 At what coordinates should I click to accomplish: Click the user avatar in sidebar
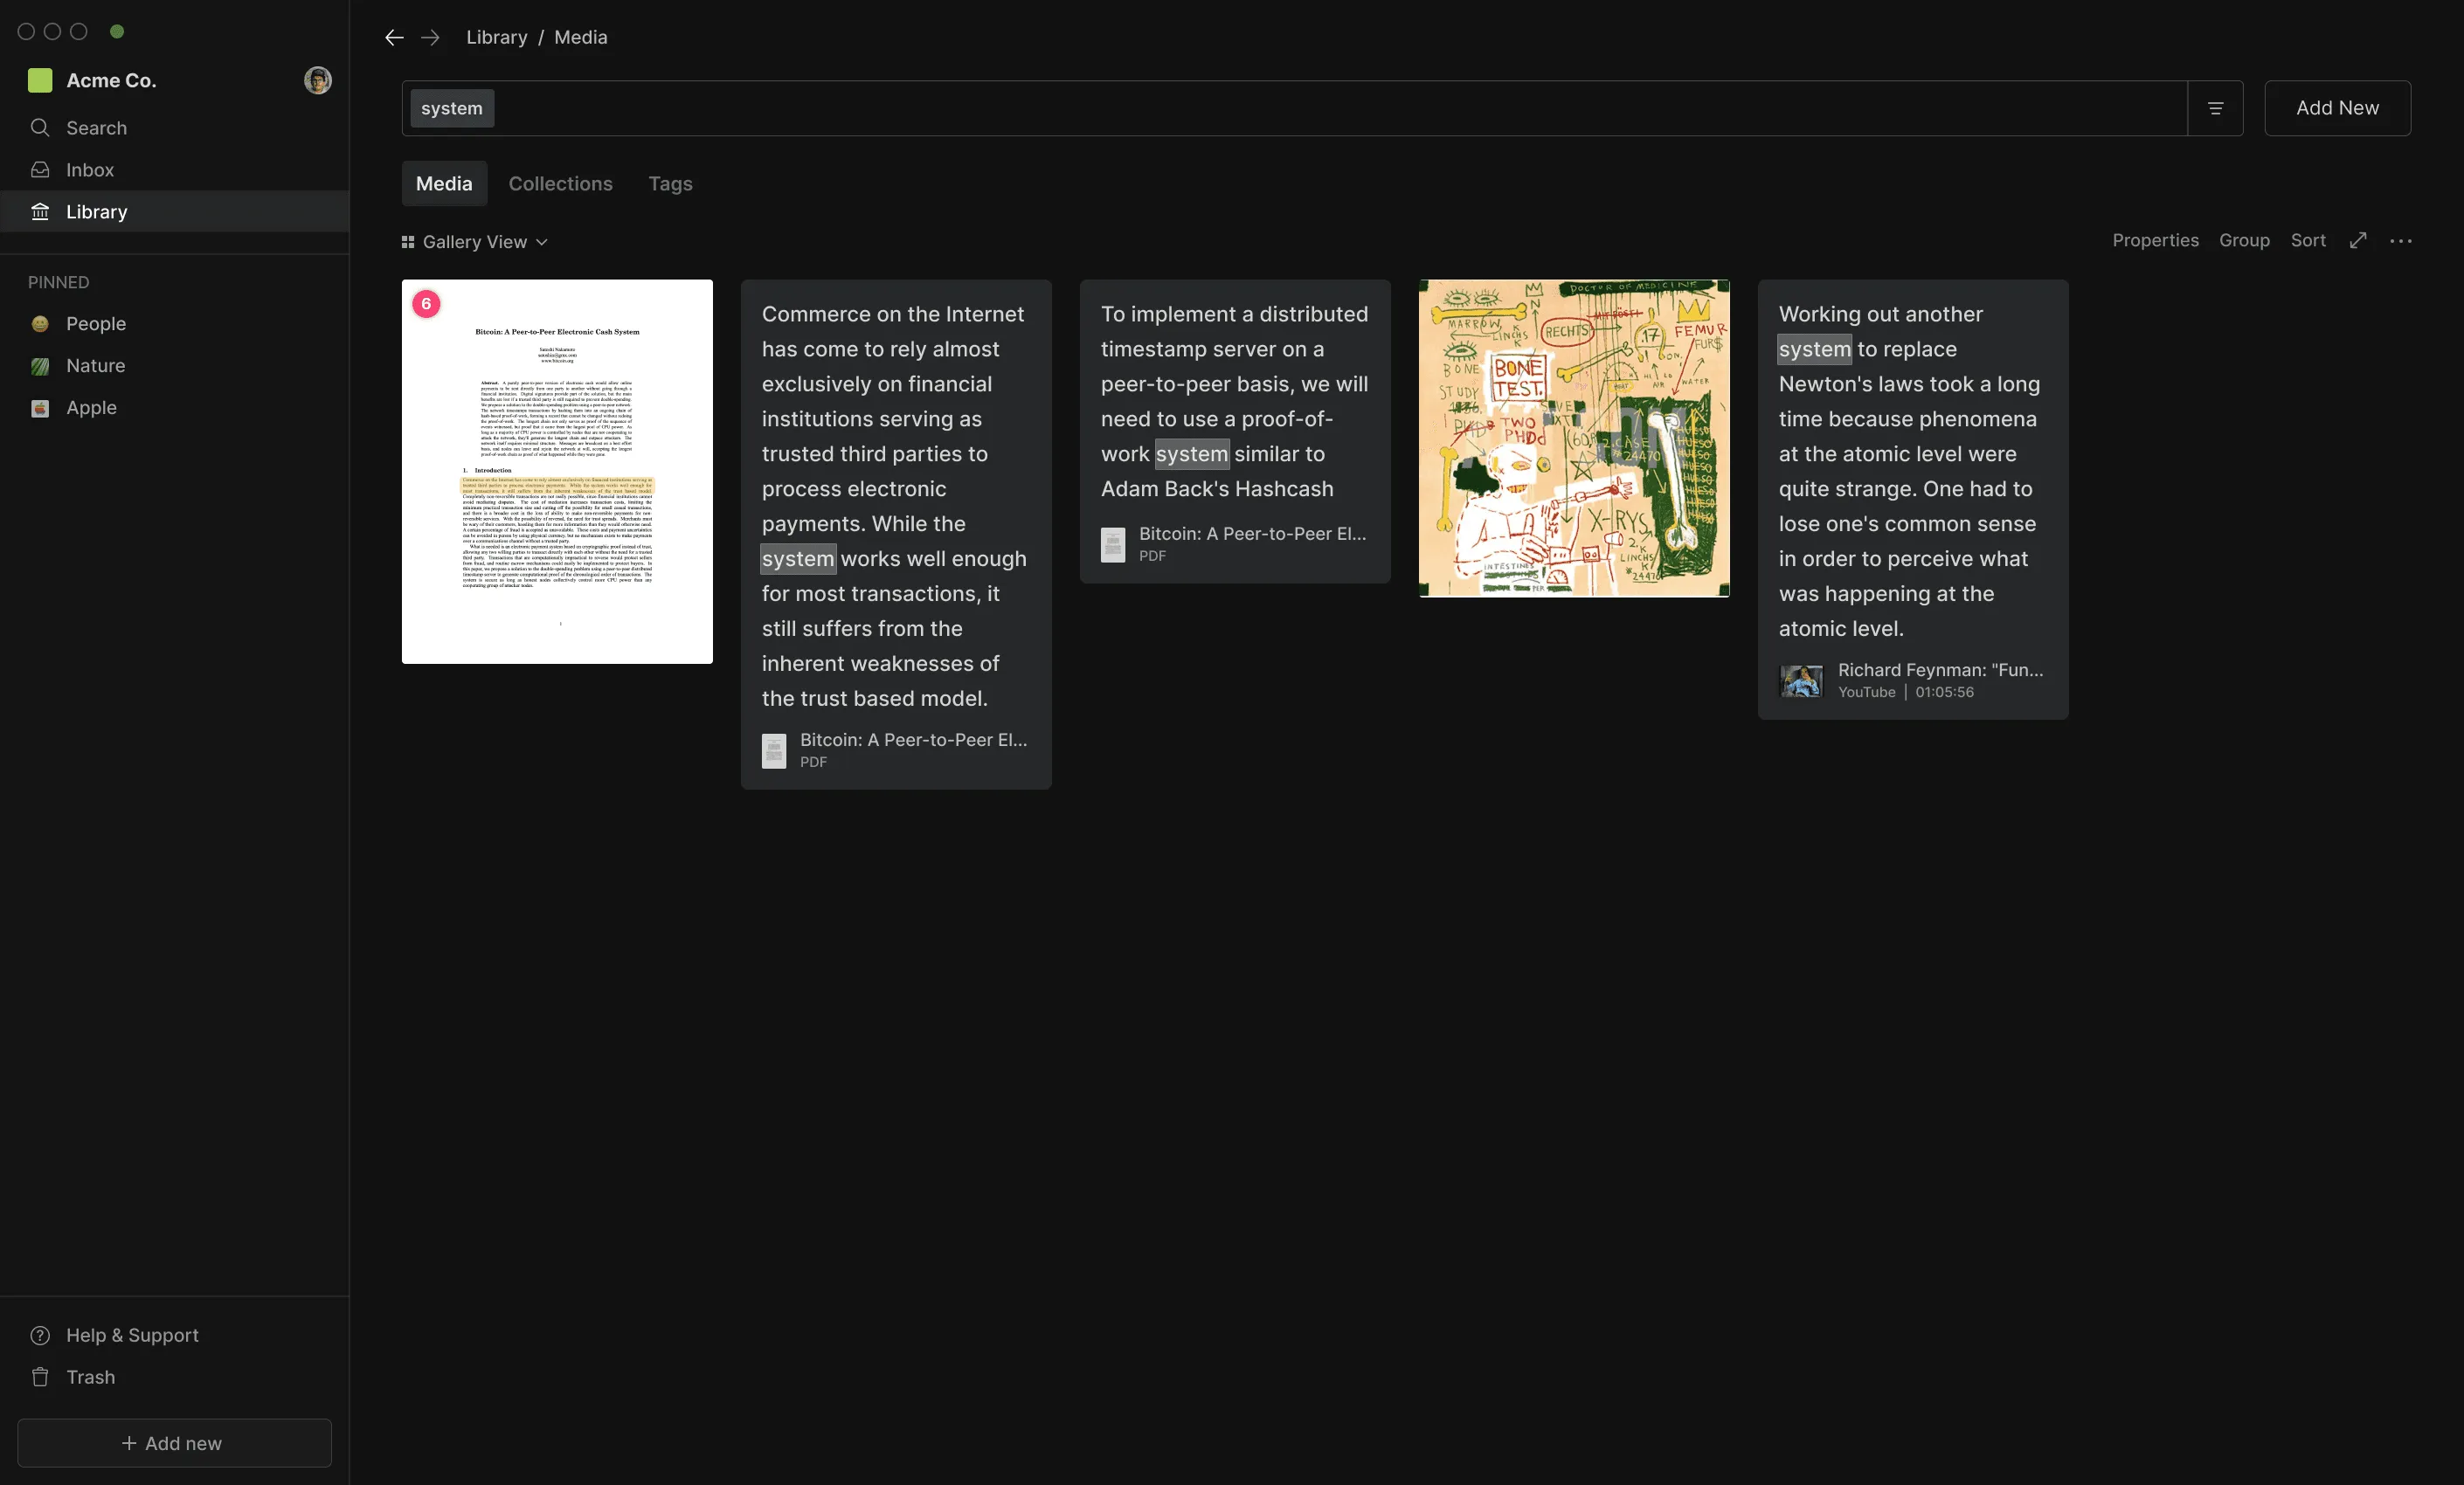tap(318, 80)
